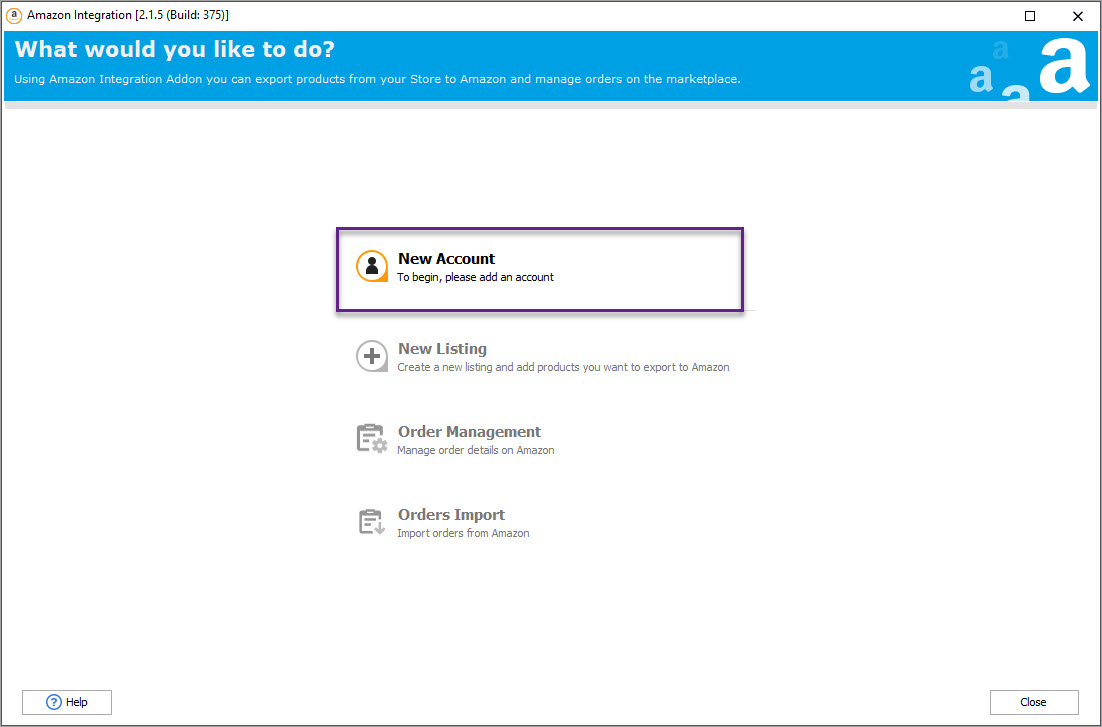Maximize the Amazon Integration window

(x=1030, y=16)
